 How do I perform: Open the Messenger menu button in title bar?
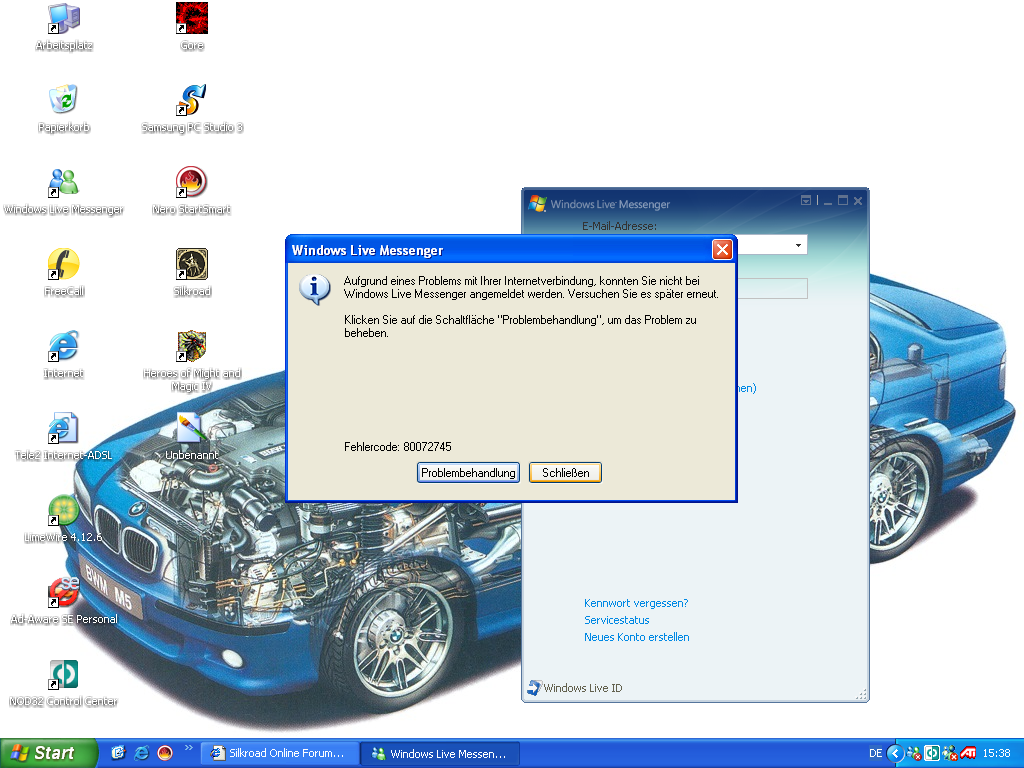pyautogui.click(x=807, y=201)
